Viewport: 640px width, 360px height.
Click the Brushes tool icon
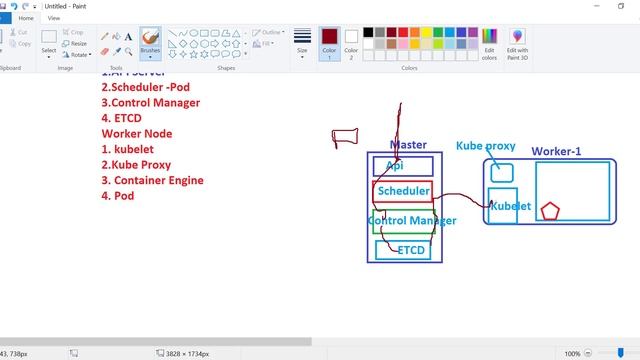tap(150, 38)
